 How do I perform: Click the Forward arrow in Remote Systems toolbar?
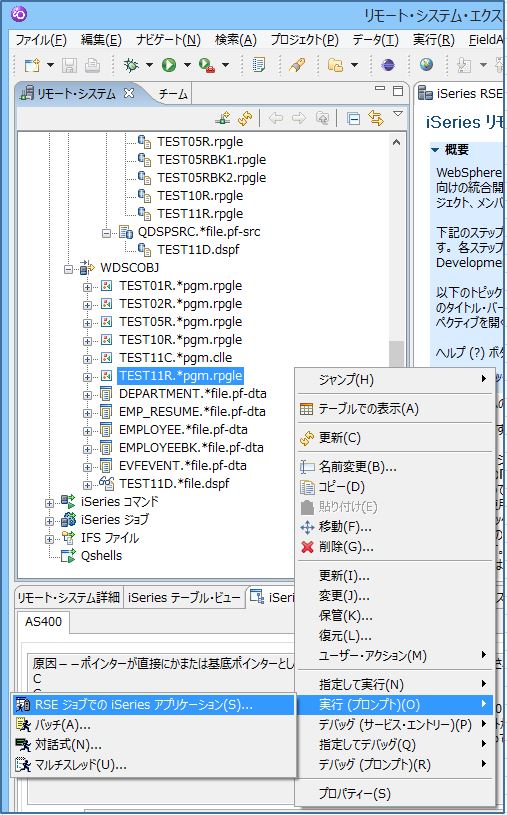298,119
